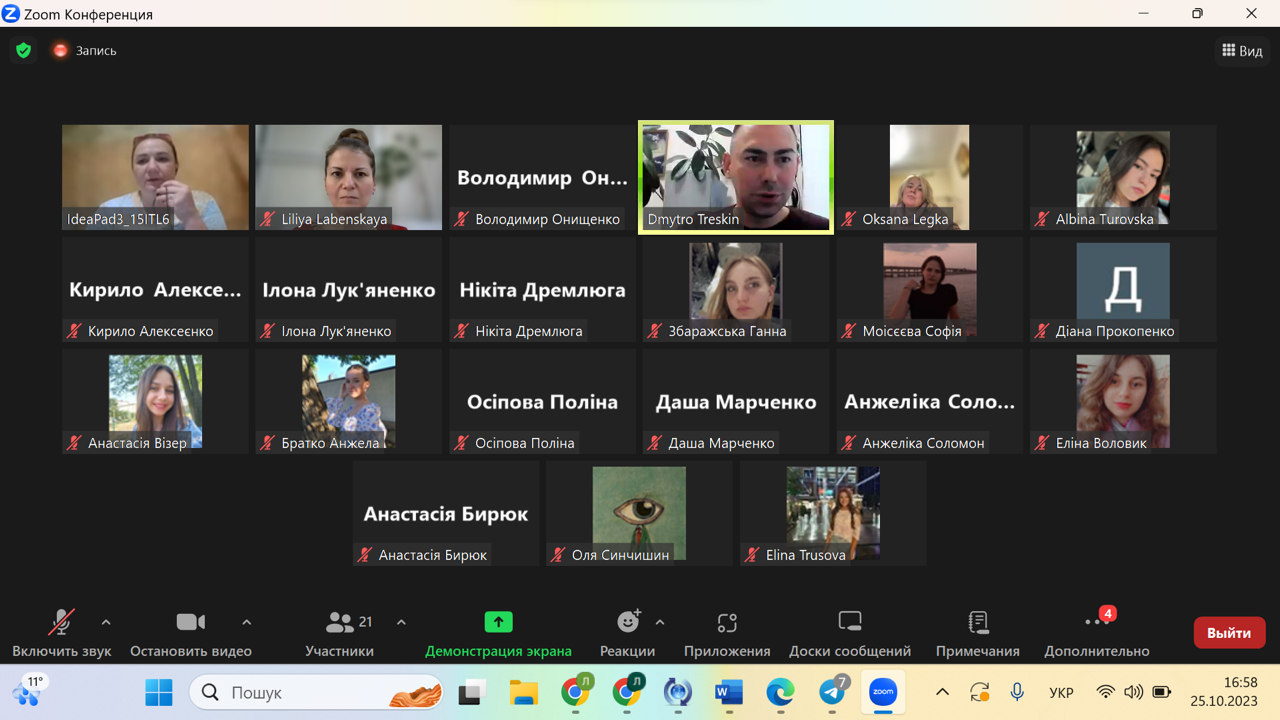Open Доски сообщений whiteboards
This screenshot has width=1280, height=720.
tap(850, 634)
